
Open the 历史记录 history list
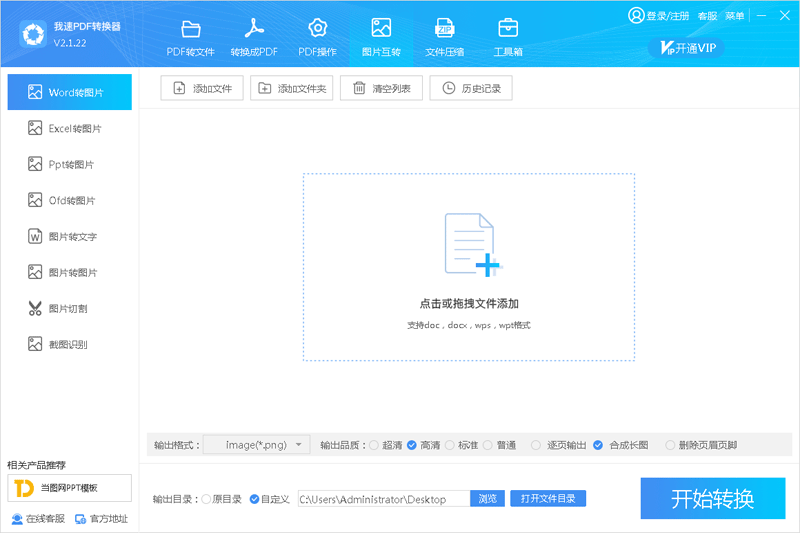(471, 89)
